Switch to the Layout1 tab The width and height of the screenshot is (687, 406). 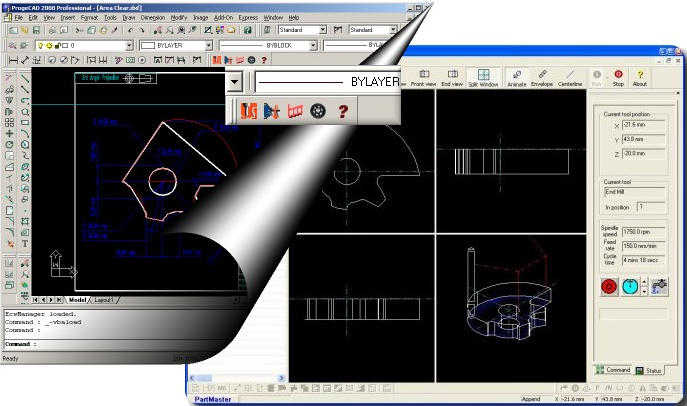click(x=104, y=300)
